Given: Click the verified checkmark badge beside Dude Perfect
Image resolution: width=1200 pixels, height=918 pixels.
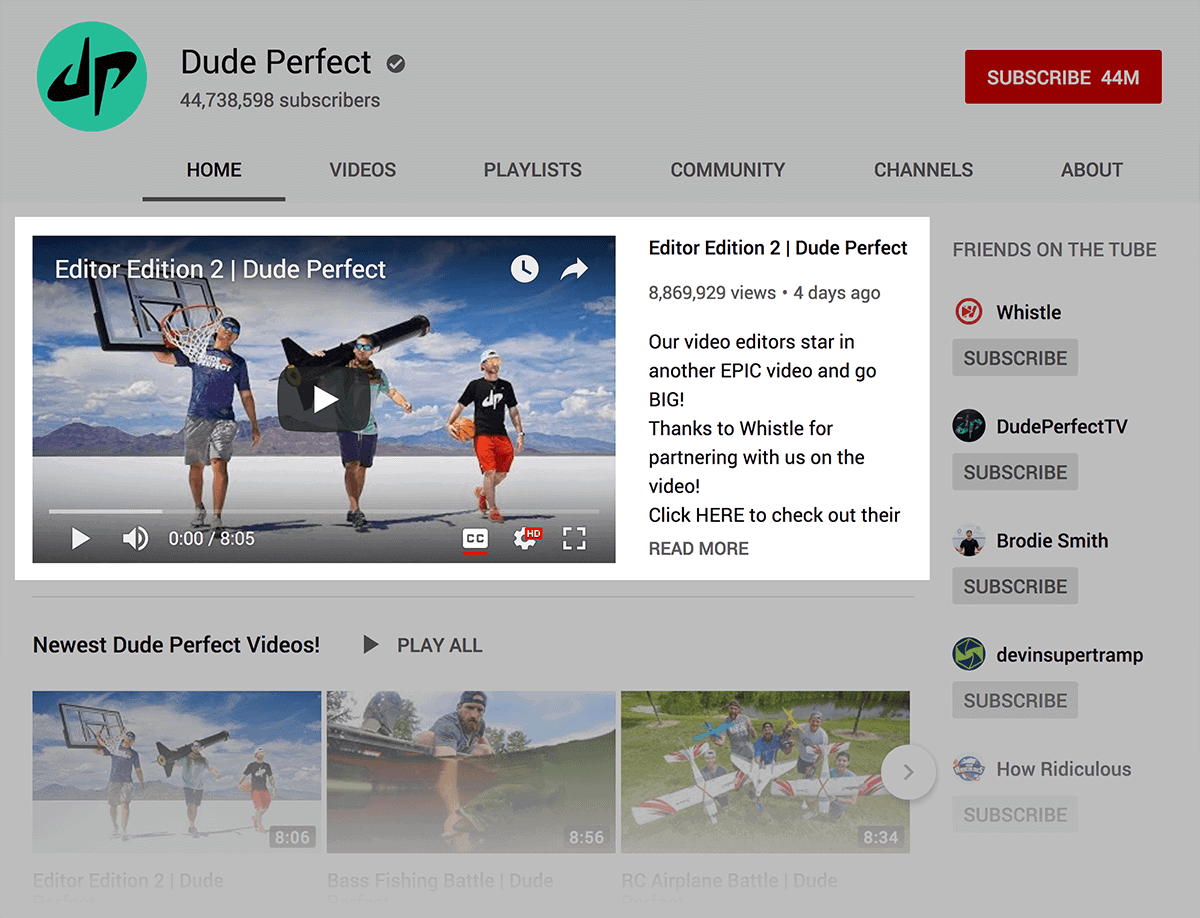Looking at the screenshot, I should (396, 64).
